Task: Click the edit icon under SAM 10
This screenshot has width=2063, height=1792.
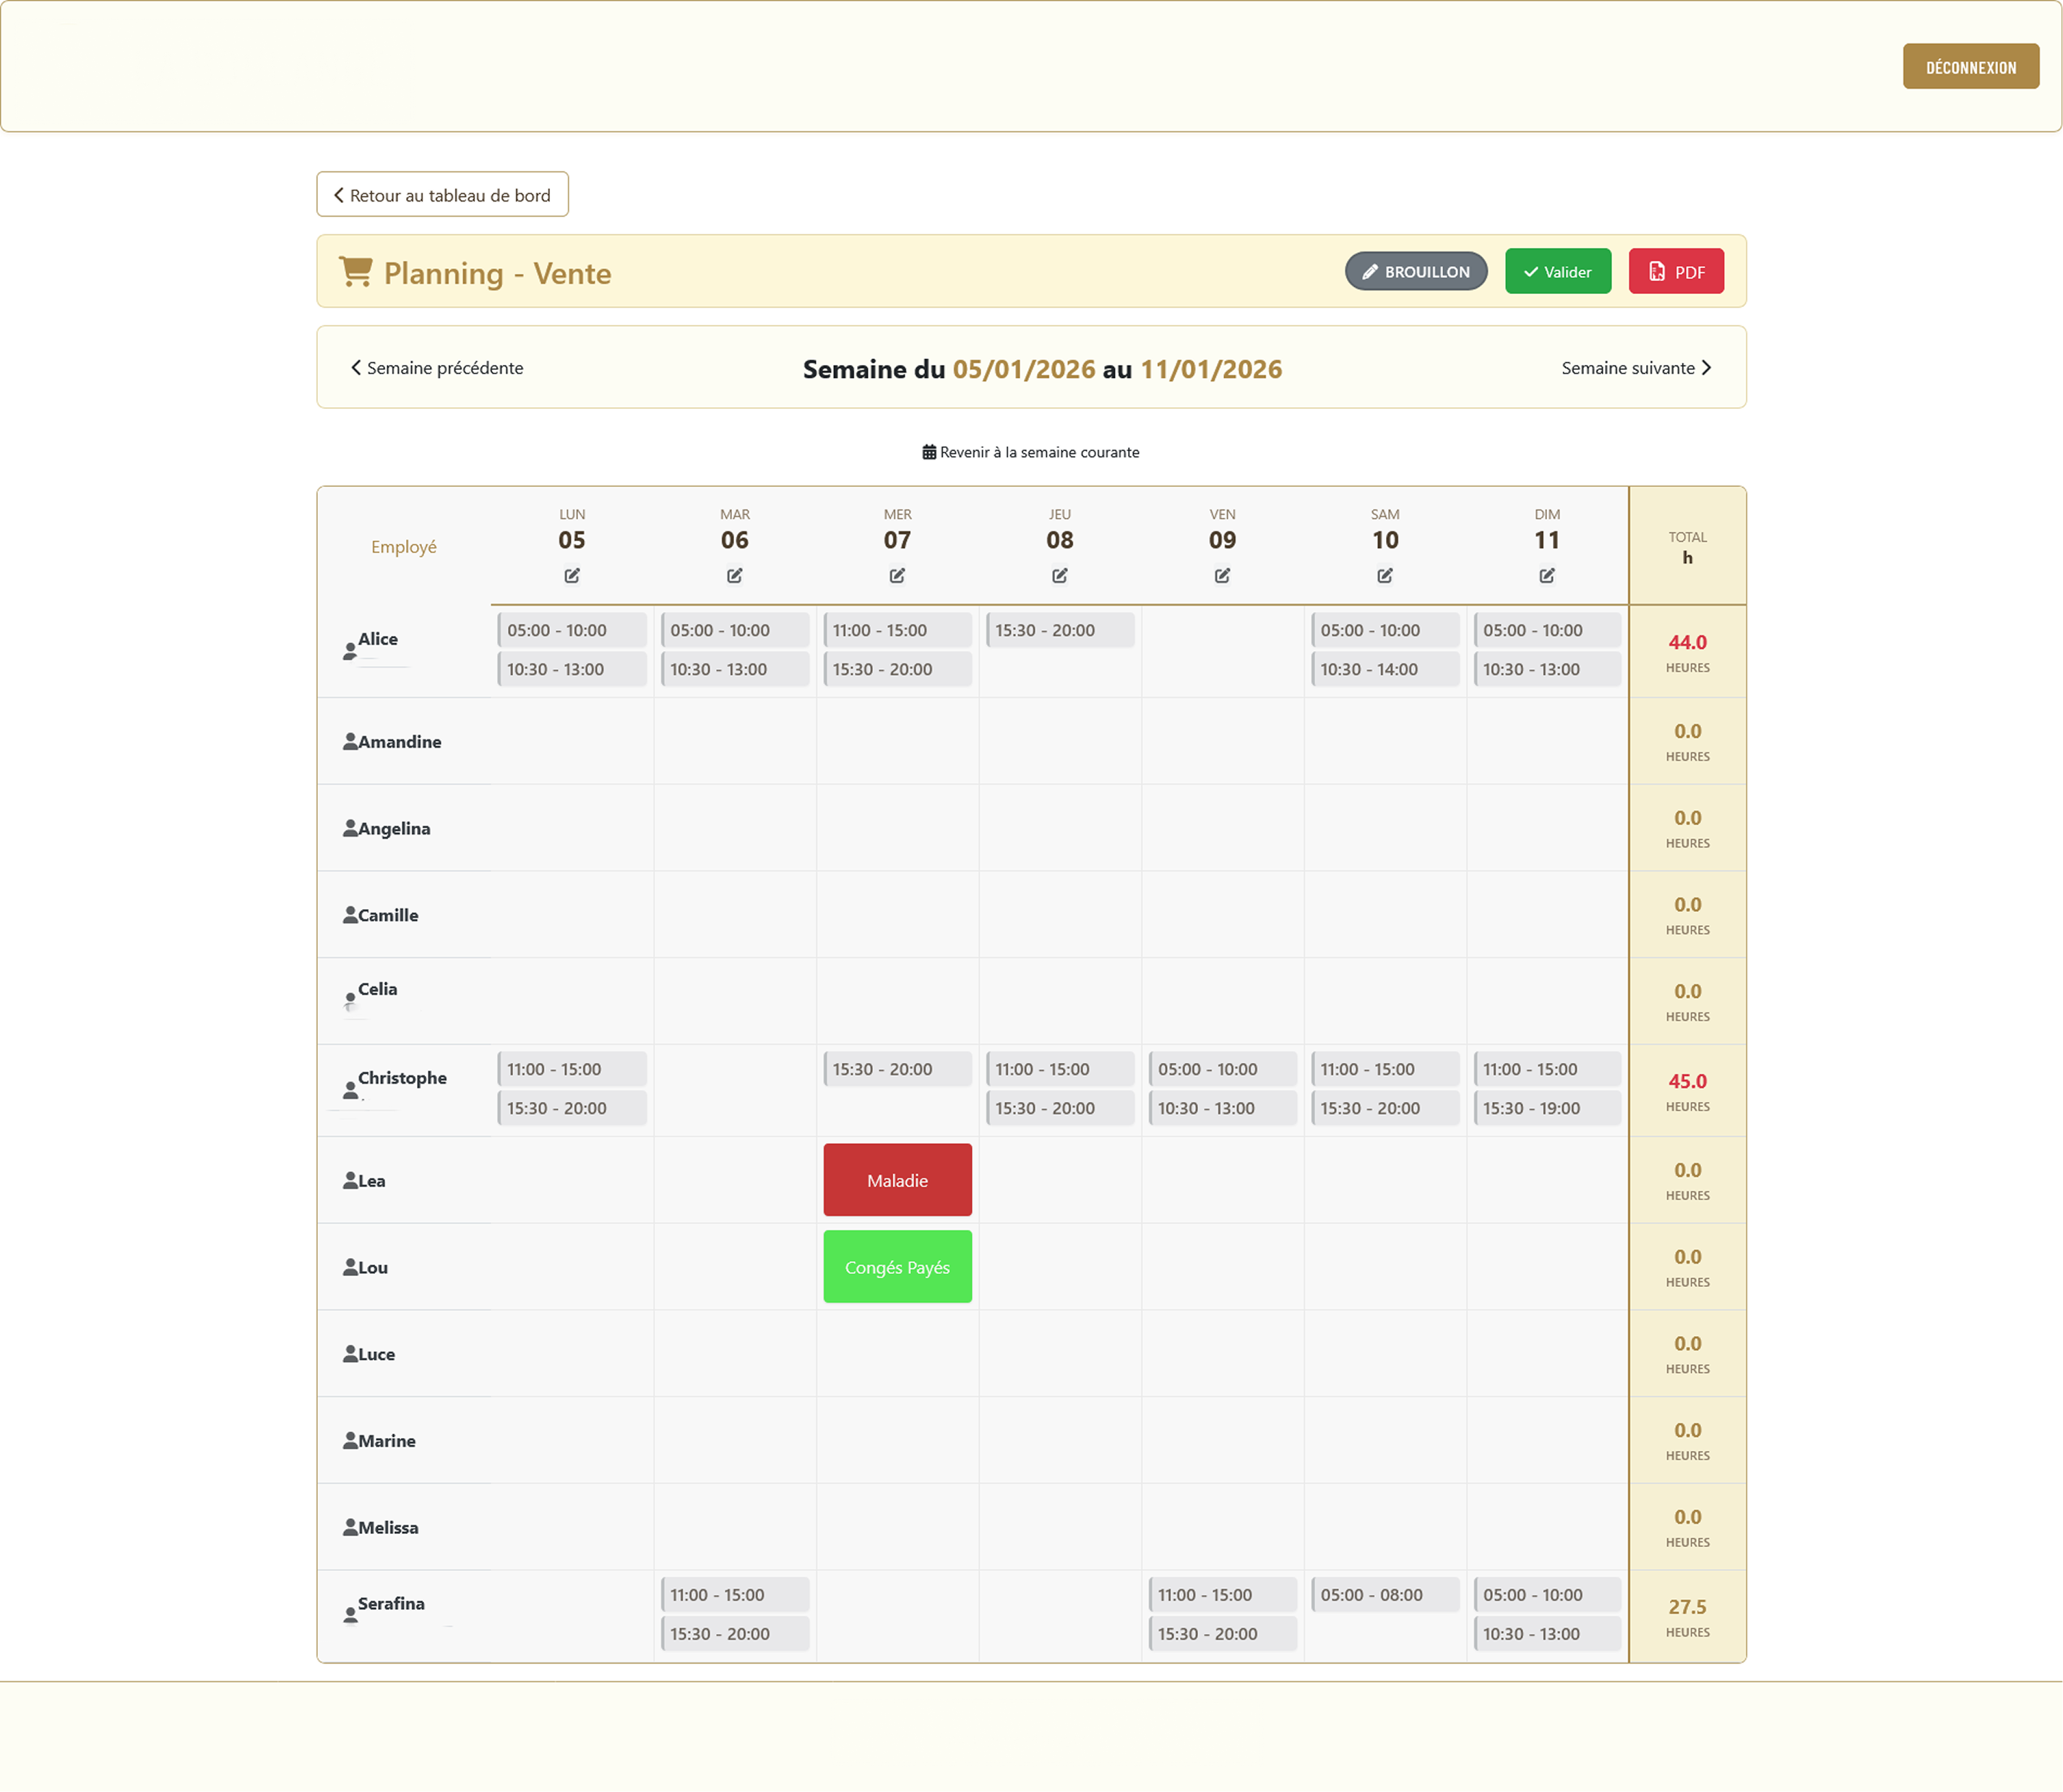Action: [1385, 575]
